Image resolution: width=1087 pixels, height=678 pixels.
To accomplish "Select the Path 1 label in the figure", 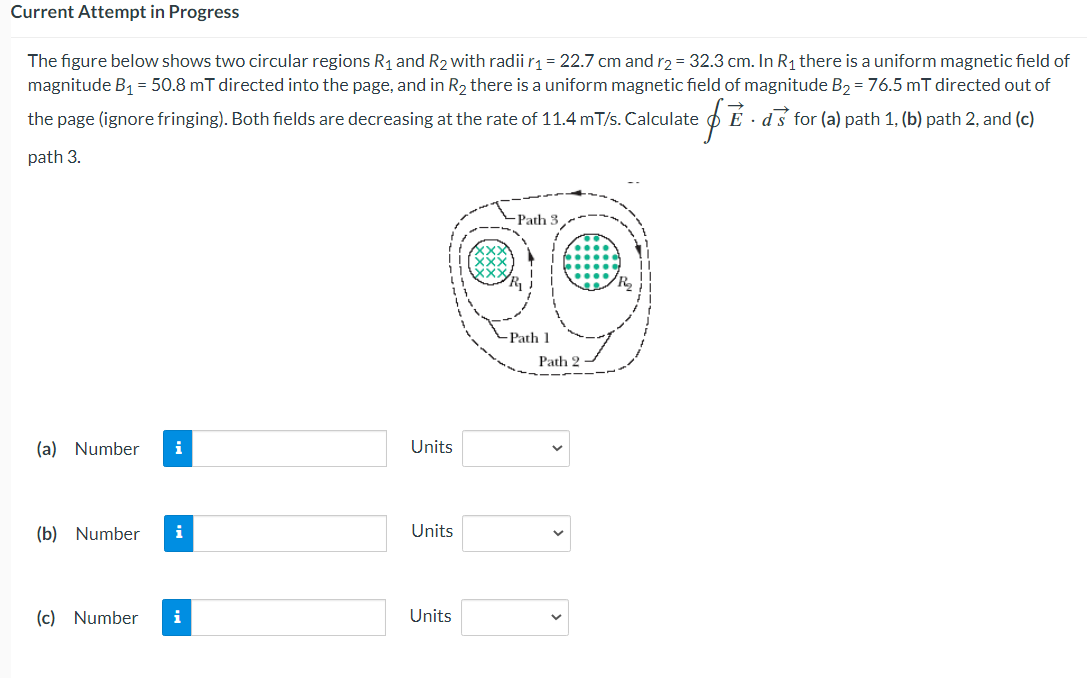I will (527, 338).
